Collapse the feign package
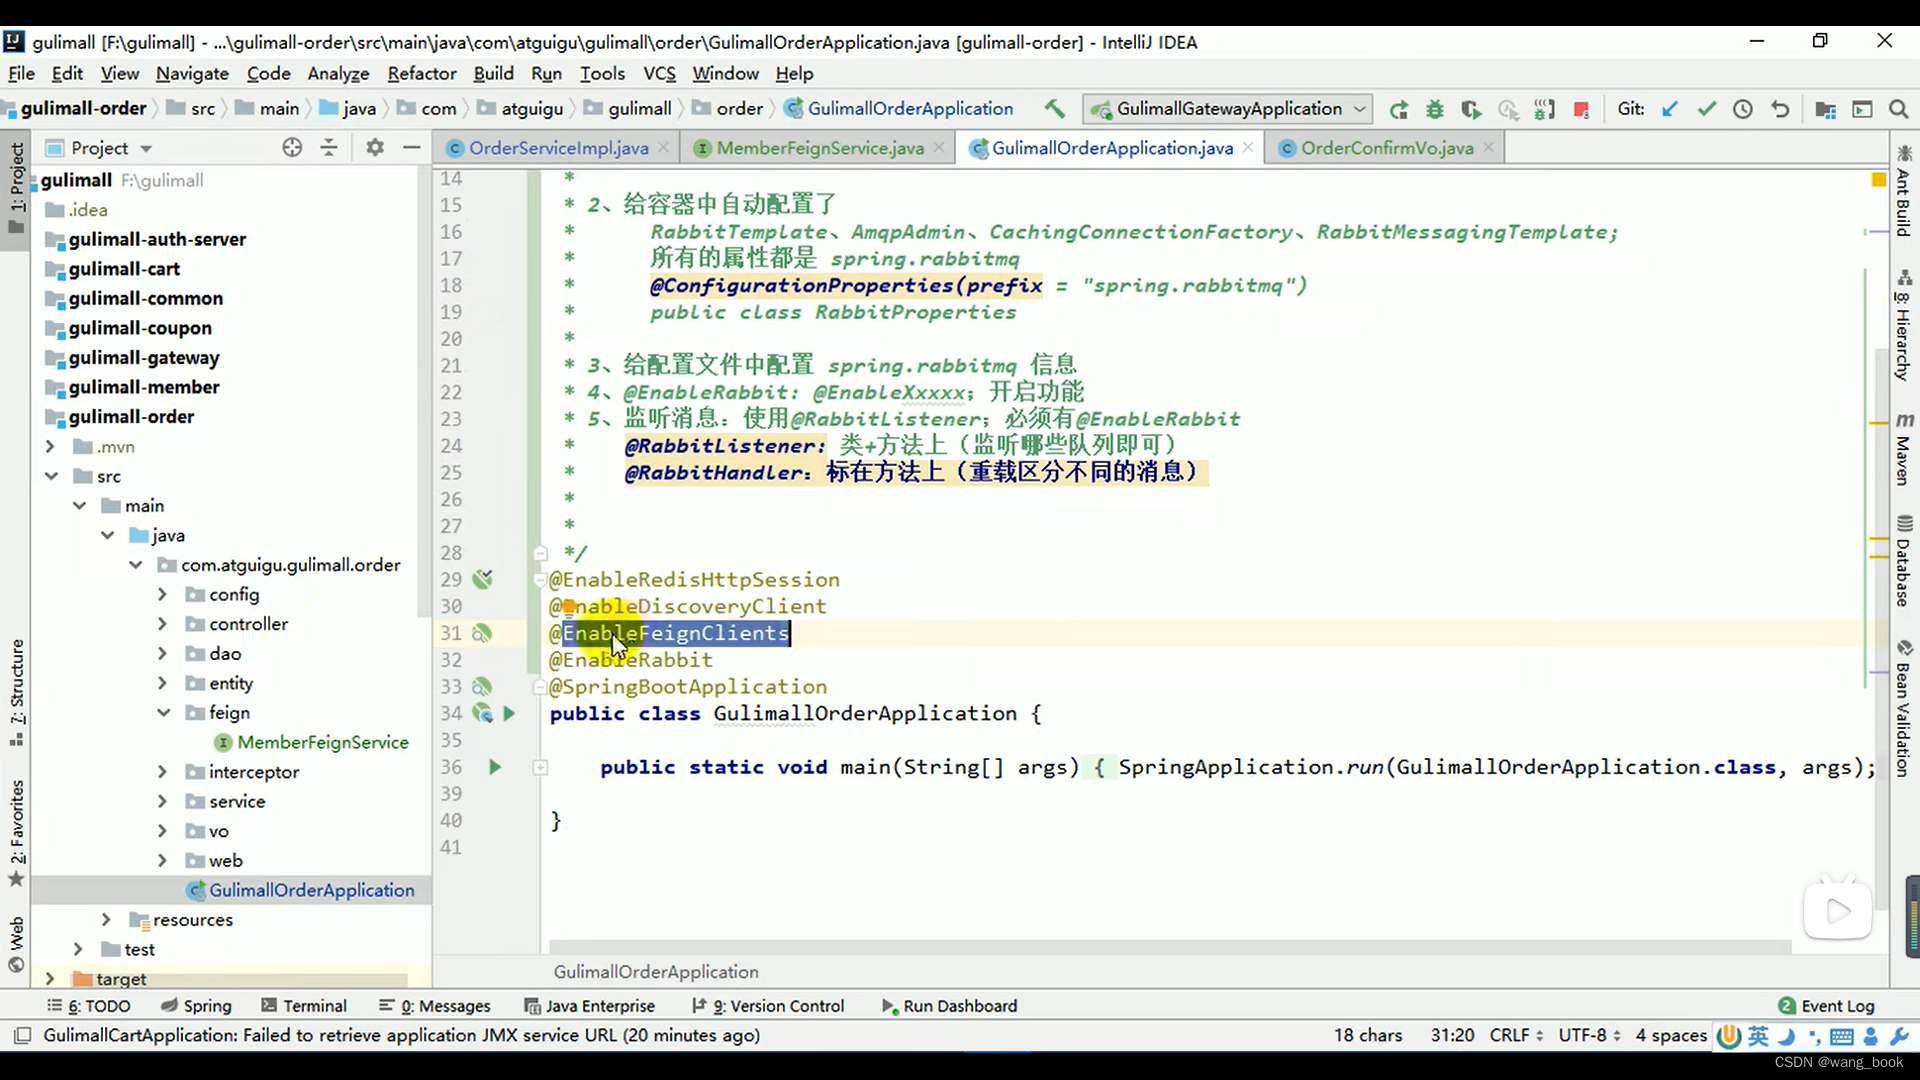The width and height of the screenshot is (1920, 1080). pos(163,713)
